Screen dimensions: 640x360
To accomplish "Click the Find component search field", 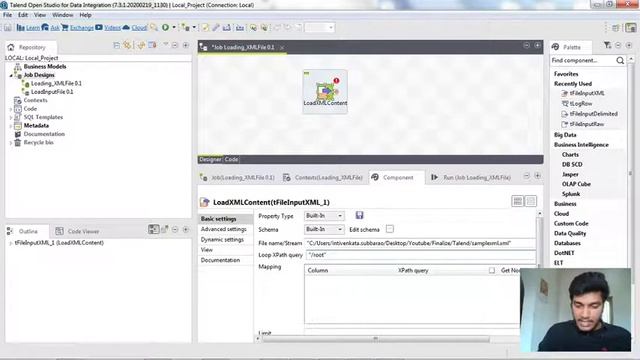I will [582, 60].
